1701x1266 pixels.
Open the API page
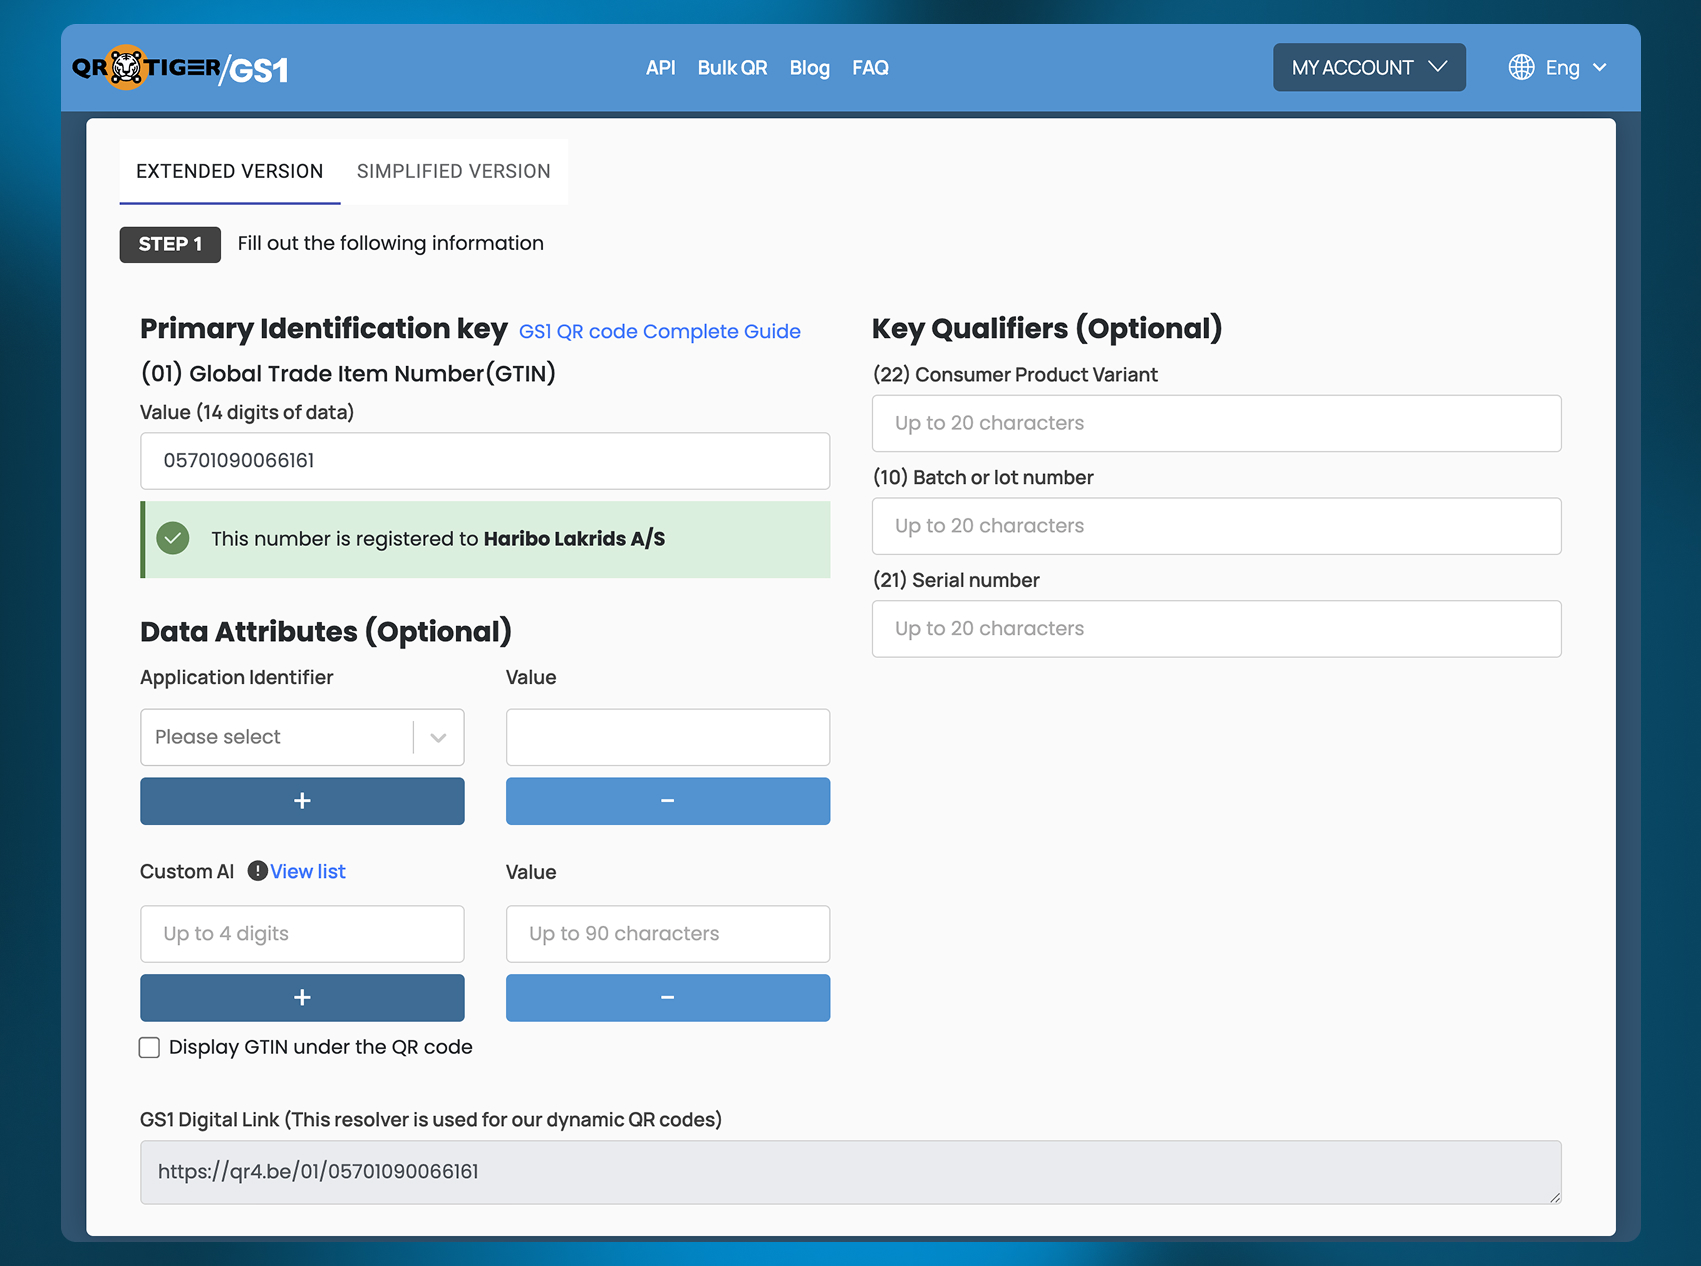pos(660,68)
